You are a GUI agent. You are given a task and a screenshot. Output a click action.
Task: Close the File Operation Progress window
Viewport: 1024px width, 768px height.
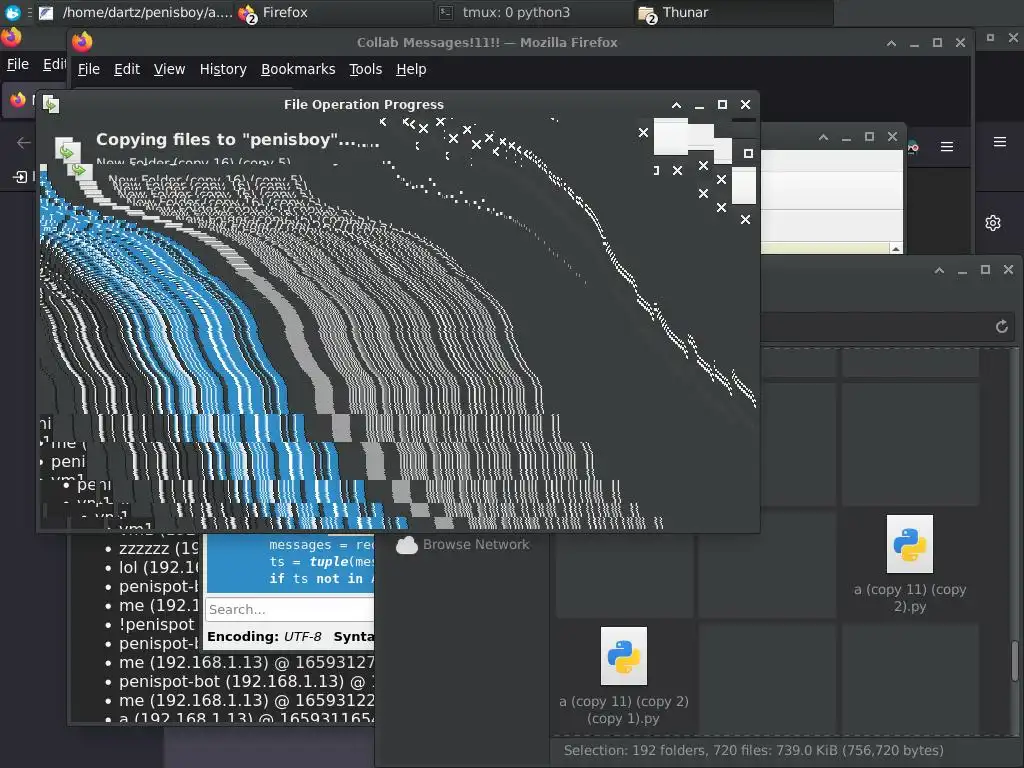tap(745, 104)
